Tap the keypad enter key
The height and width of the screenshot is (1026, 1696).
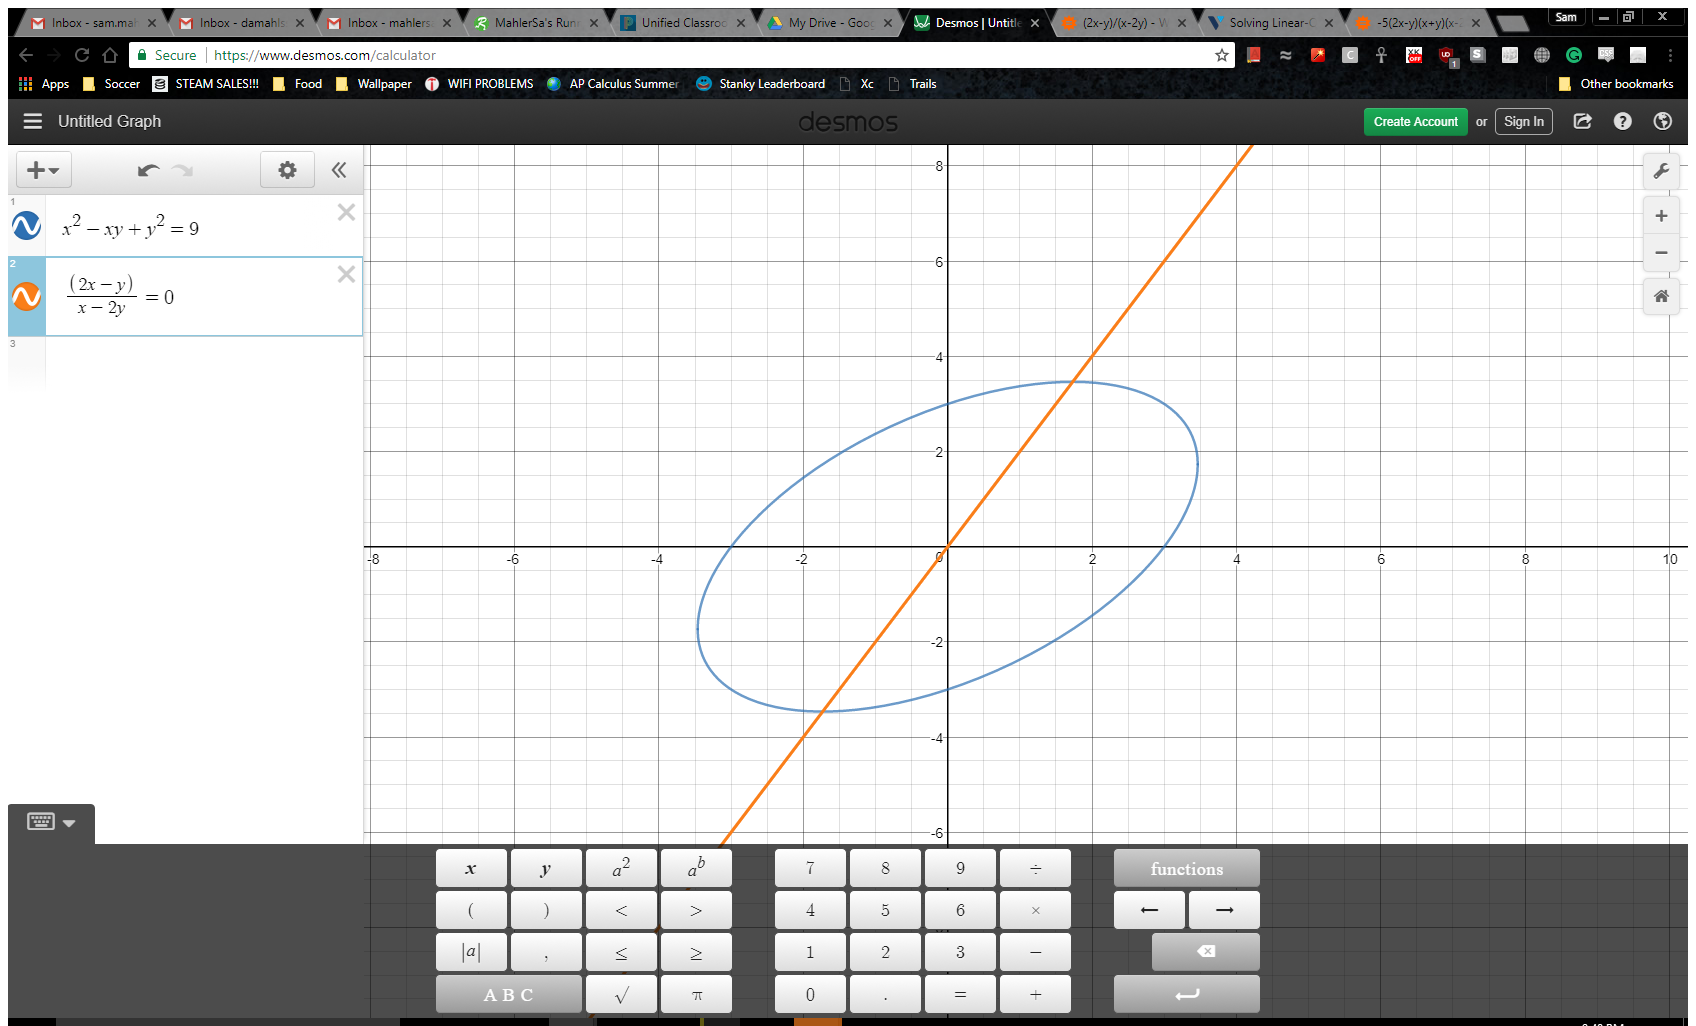[x=1186, y=995]
